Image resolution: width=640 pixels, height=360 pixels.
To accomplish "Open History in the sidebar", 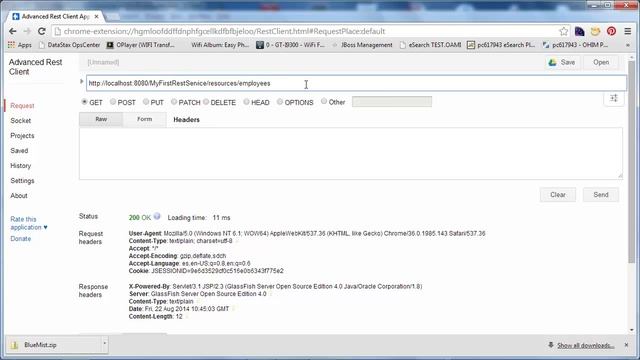I will point(20,166).
